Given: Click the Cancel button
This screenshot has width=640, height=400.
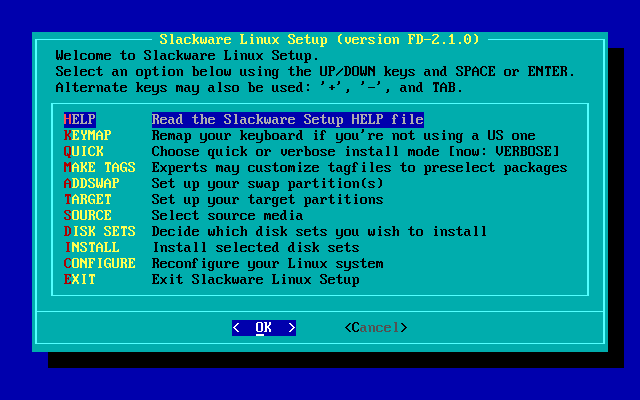Looking at the screenshot, I should pos(376,327).
